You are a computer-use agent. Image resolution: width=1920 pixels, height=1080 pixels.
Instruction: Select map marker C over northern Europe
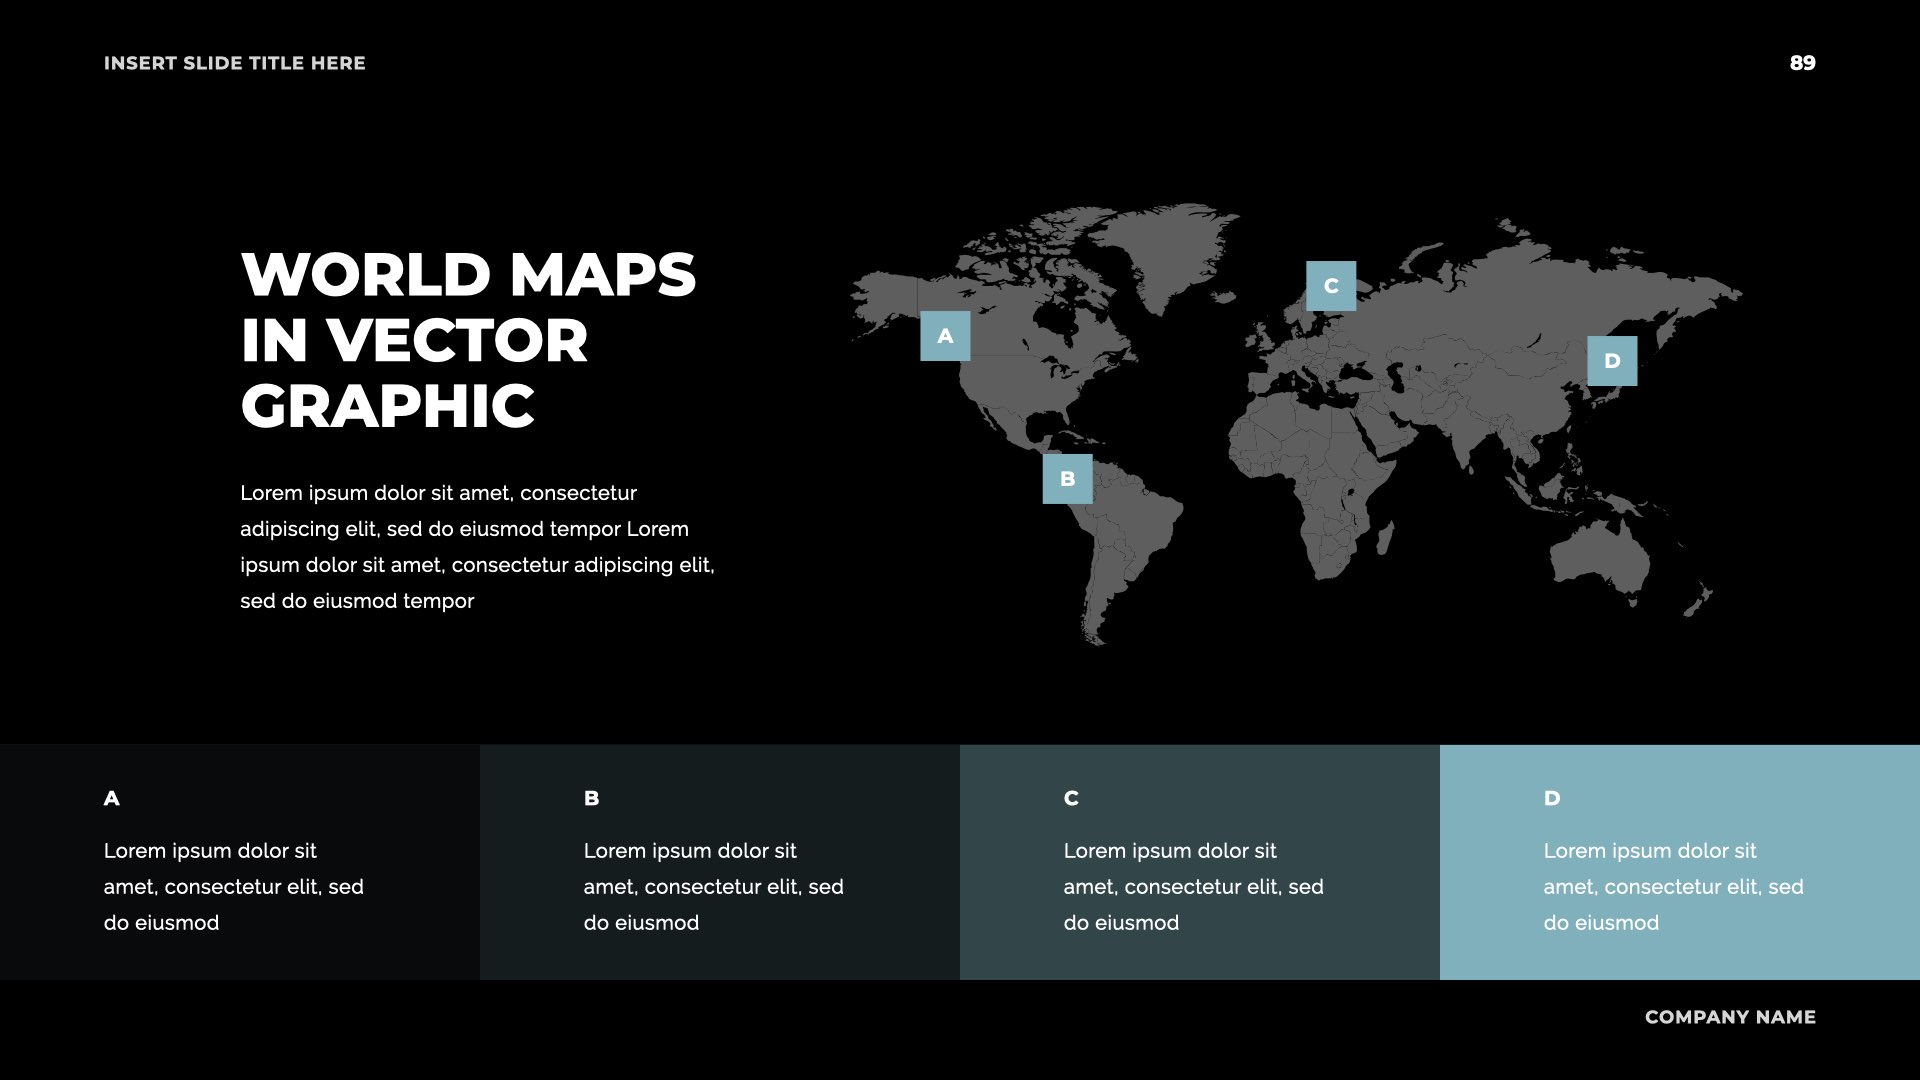[1331, 286]
